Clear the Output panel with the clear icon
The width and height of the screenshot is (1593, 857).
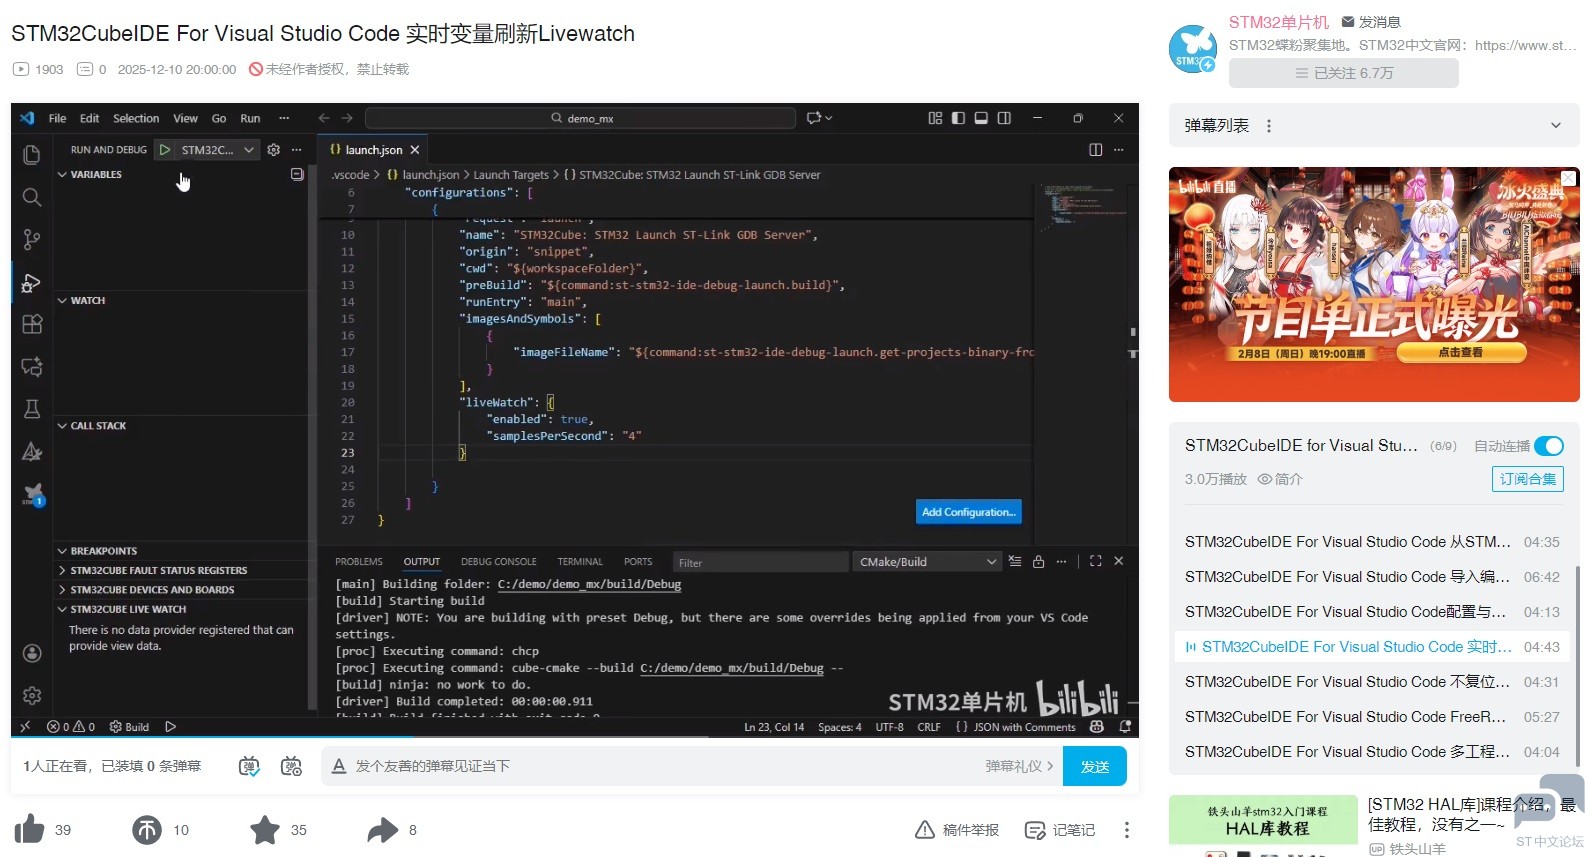tap(1015, 561)
